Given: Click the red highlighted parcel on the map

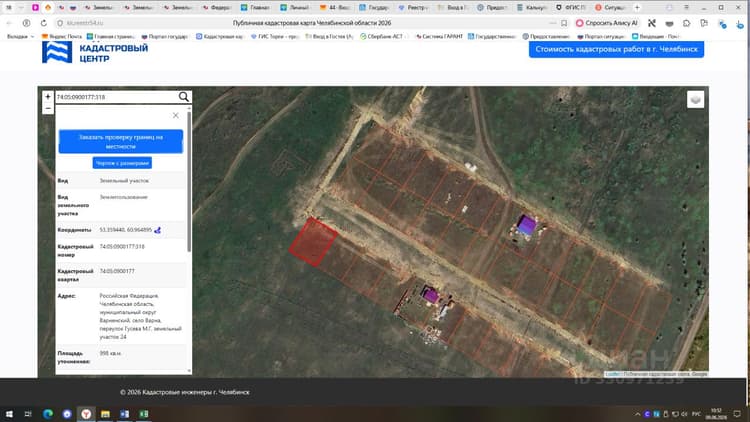Looking at the screenshot, I should 313,241.
